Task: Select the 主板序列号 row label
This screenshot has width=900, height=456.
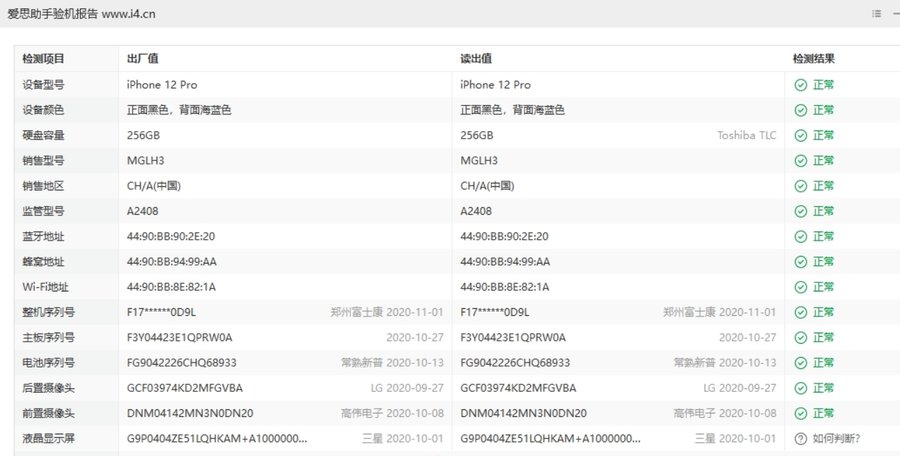Action: click(x=48, y=338)
